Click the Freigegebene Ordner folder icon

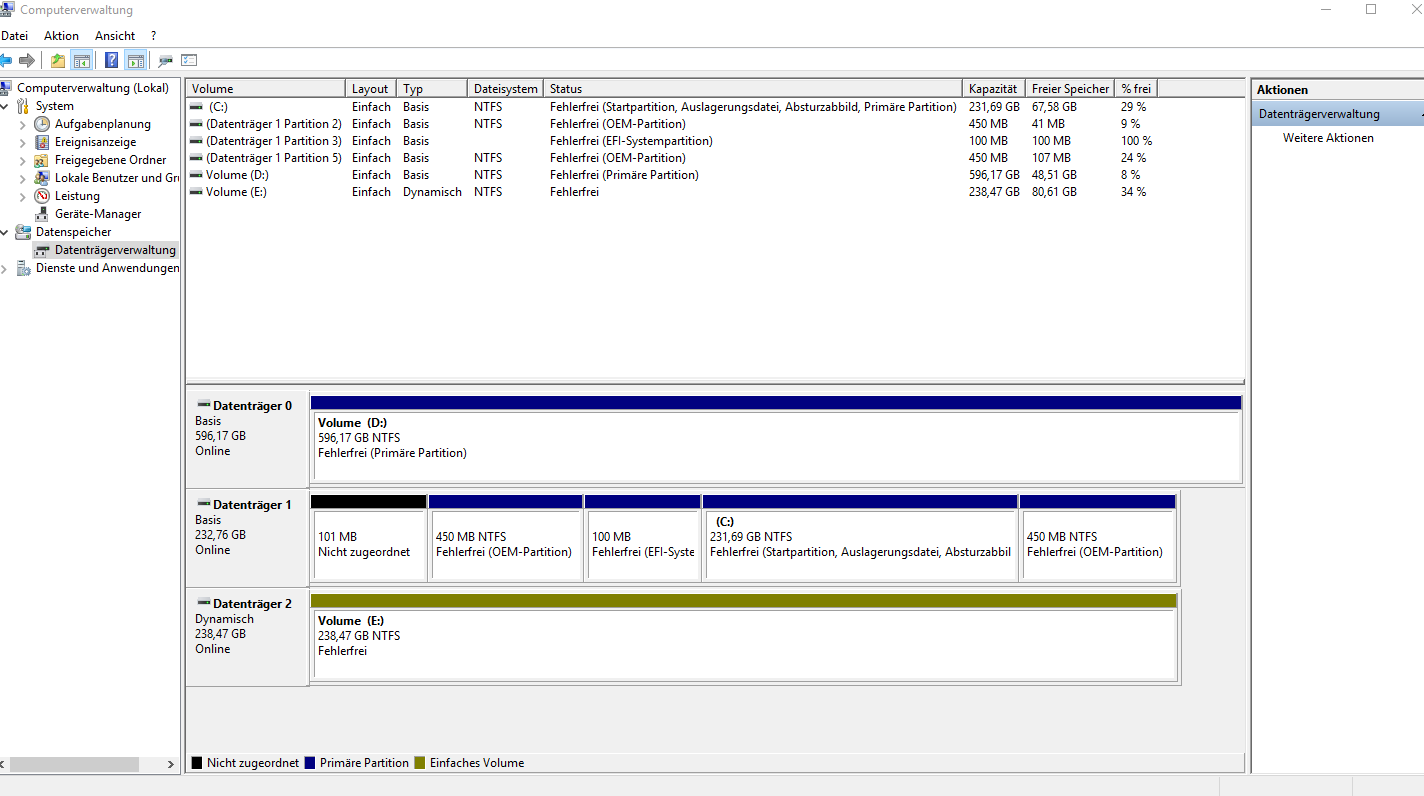point(42,160)
